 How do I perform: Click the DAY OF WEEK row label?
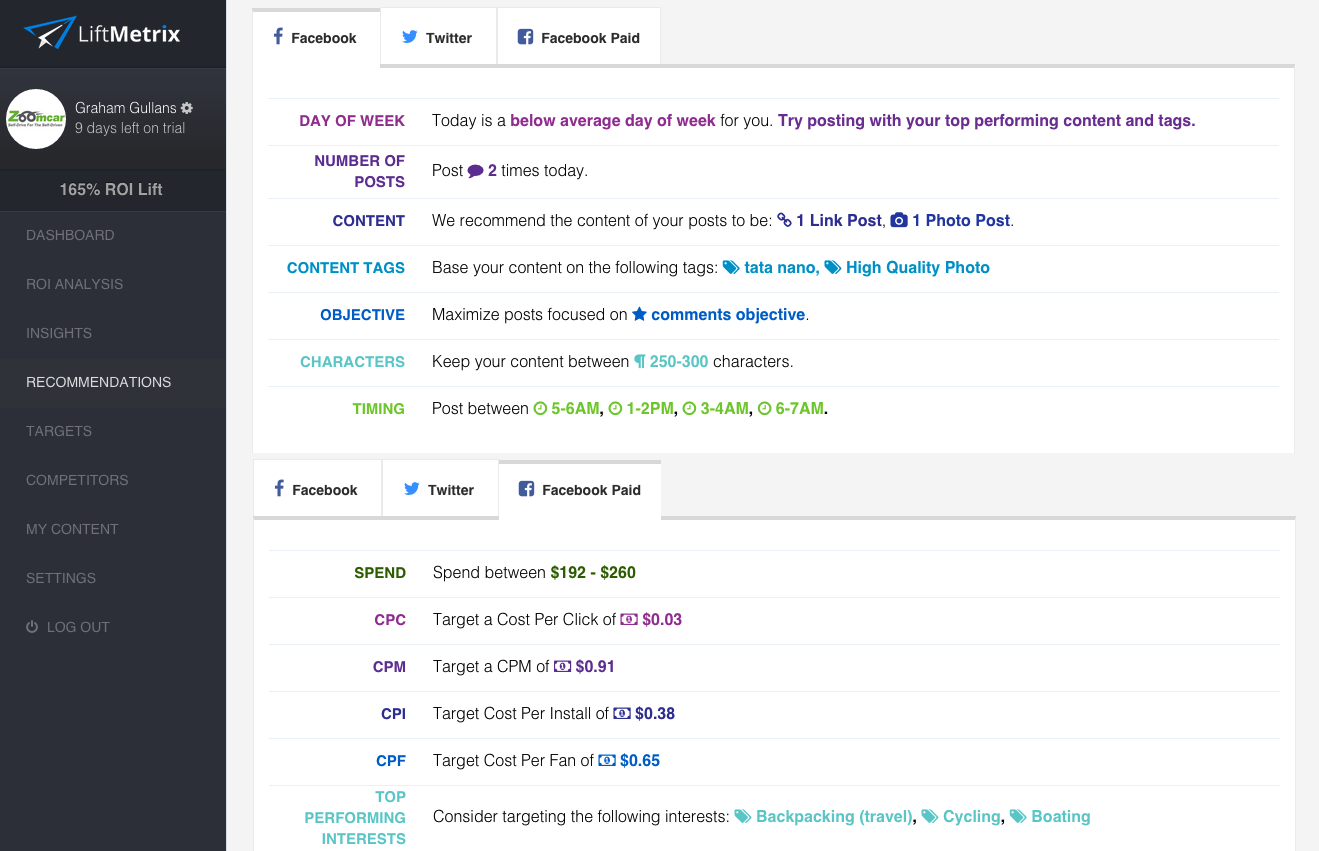point(352,120)
